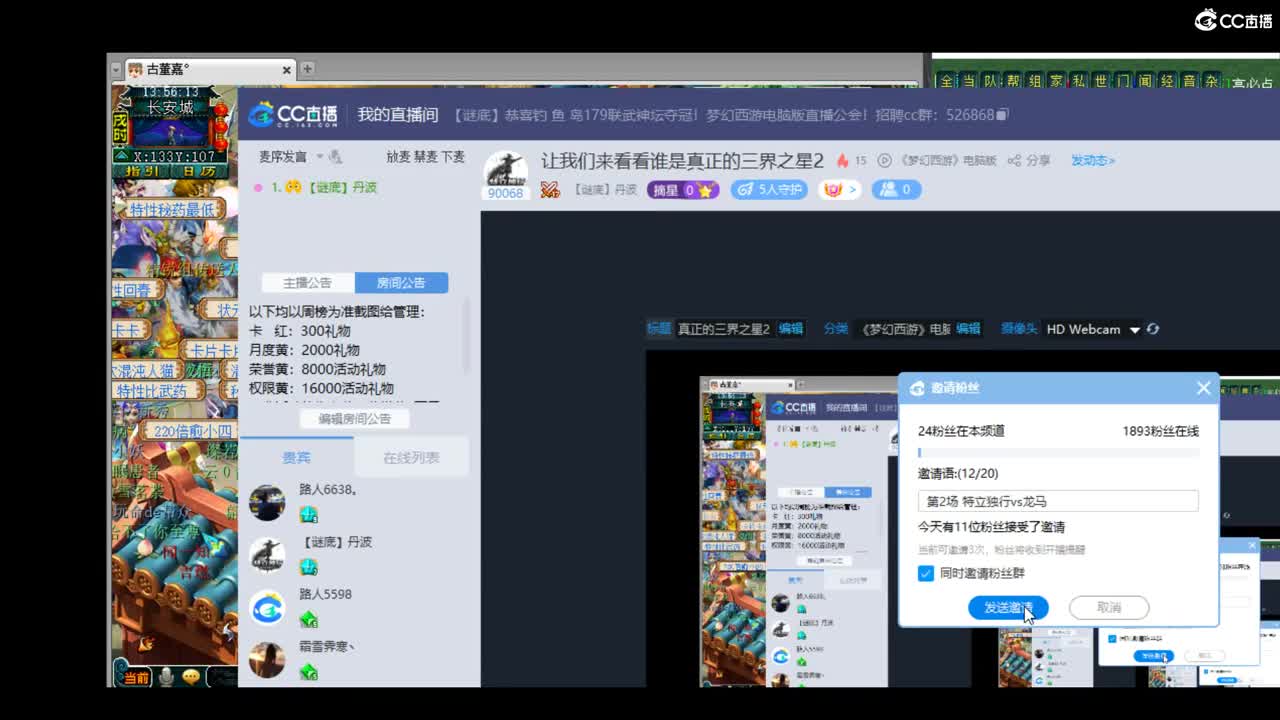Click the play icon before 《梦幻西游》电脑版
This screenshot has width=1280, height=720.
pyautogui.click(x=884, y=160)
